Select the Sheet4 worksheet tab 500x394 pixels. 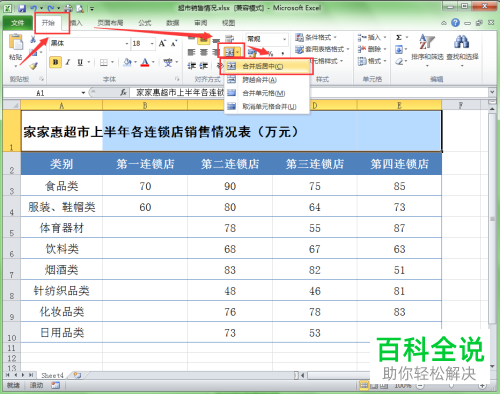click(x=52, y=376)
